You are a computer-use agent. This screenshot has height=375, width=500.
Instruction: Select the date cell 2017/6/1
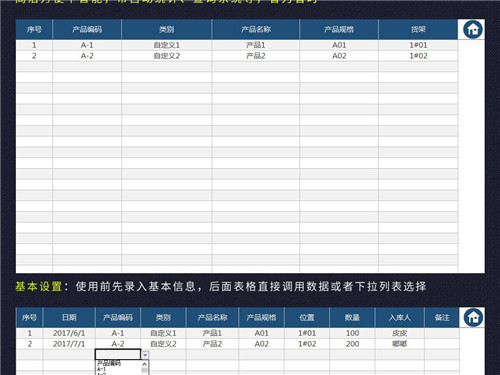69,333
